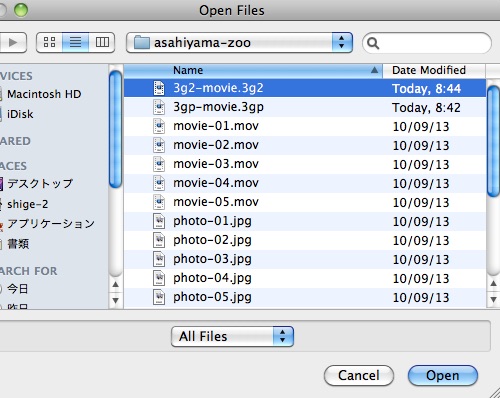This screenshot has height=398, width=500.
Task: Select 今日 search in the sidebar
Action: 18,289
